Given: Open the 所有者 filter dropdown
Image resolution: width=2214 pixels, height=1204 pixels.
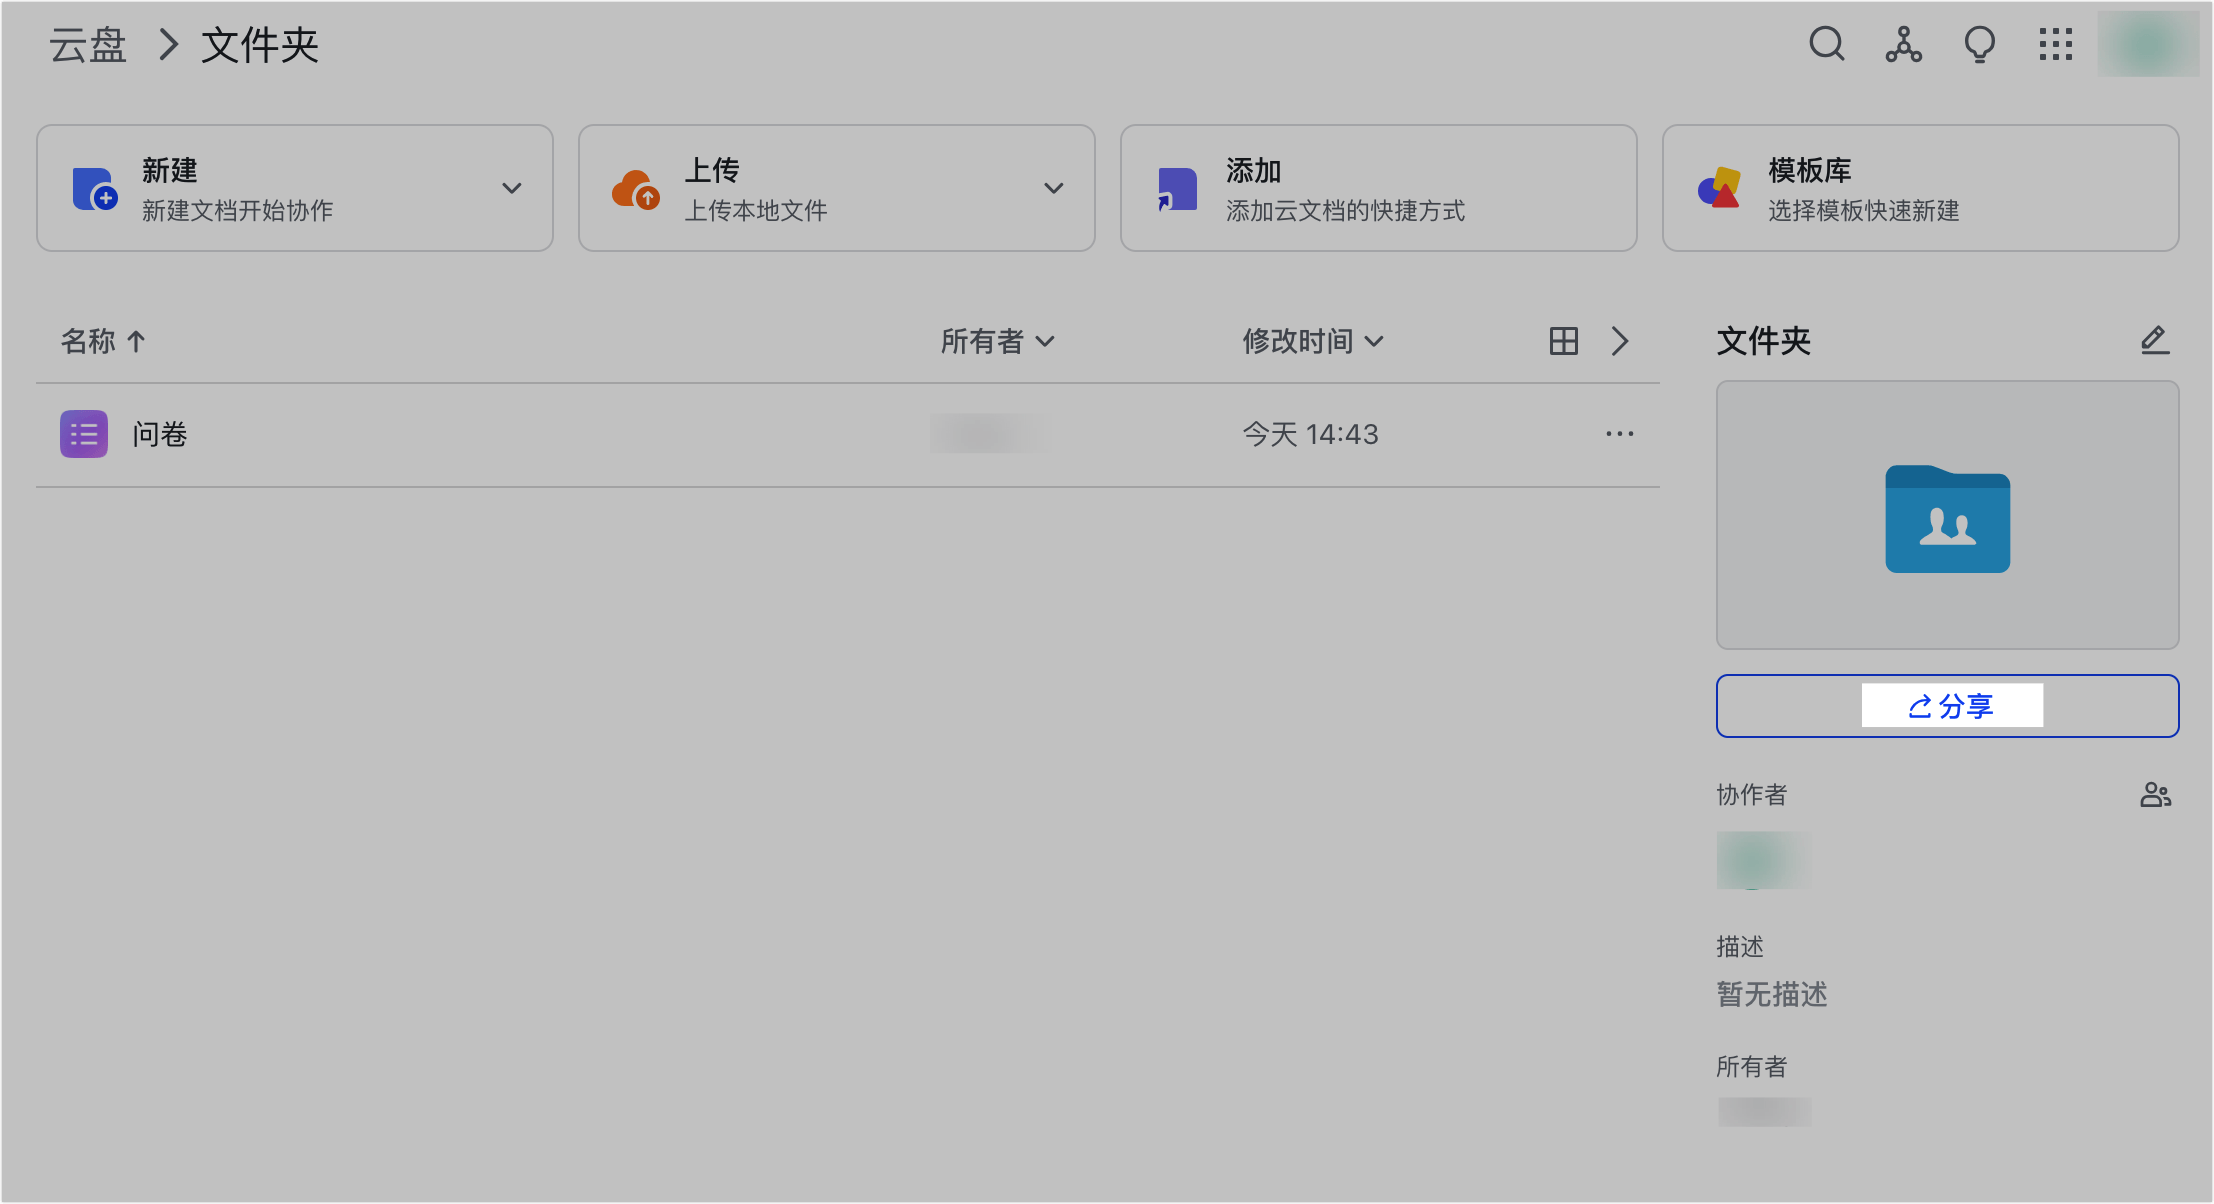Looking at the screenshot, I should pos(997,341).
